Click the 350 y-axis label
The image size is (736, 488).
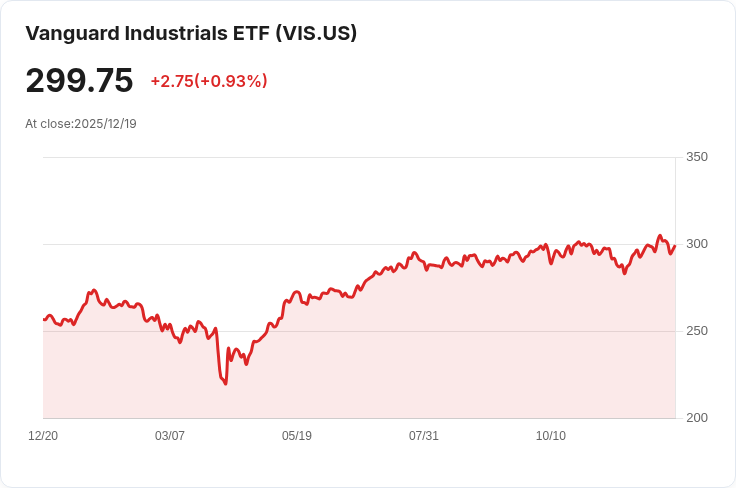pyautogui.click(x=697, y=157)
